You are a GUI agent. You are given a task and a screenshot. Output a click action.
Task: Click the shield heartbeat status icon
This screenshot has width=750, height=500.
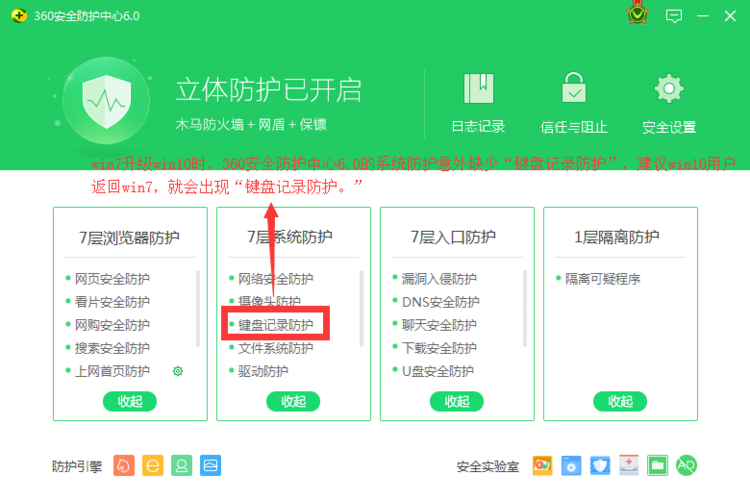coord(107,101)
